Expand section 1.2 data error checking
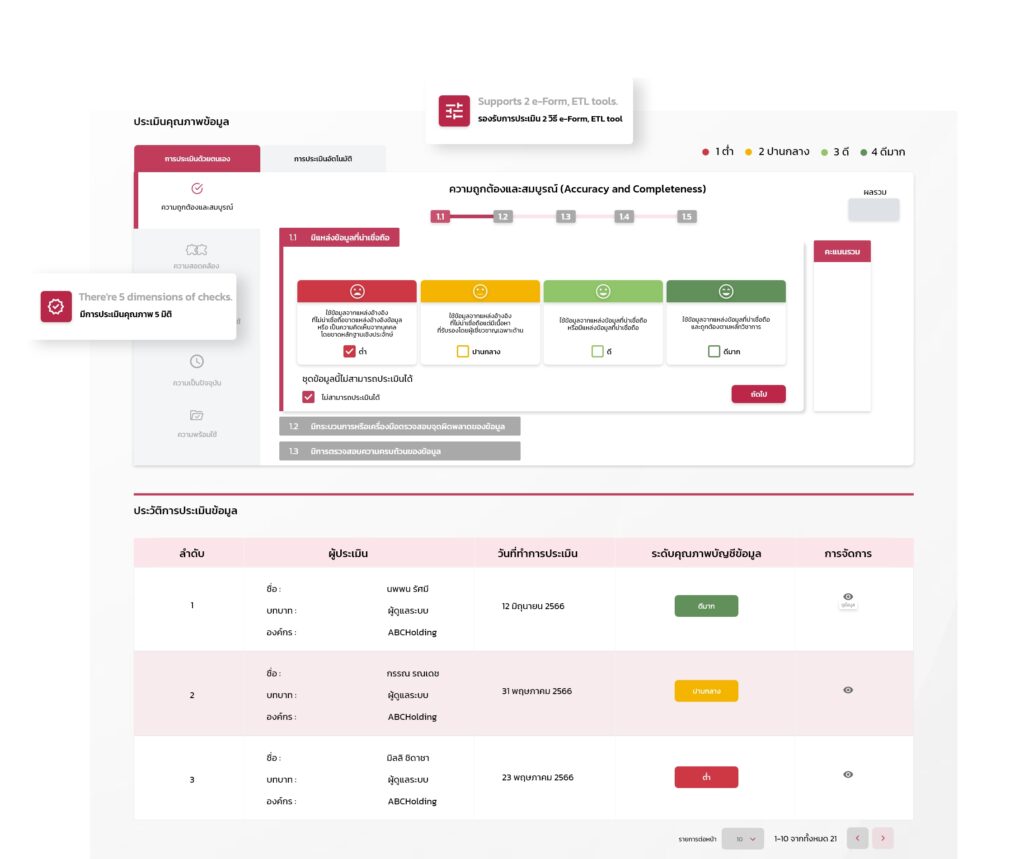This screenshot has width=1024, height=859. point(400,427)
